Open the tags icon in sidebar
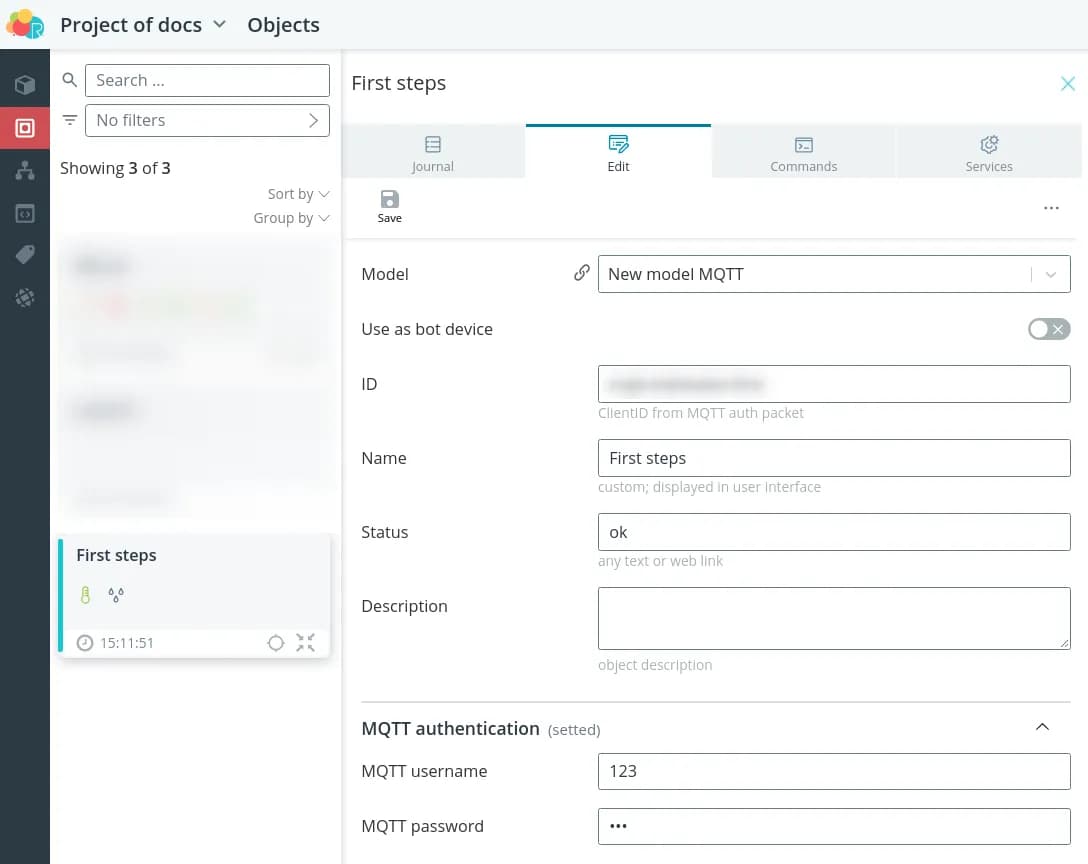Viewport: 1088px width, 864px height. tap(25, 255)
